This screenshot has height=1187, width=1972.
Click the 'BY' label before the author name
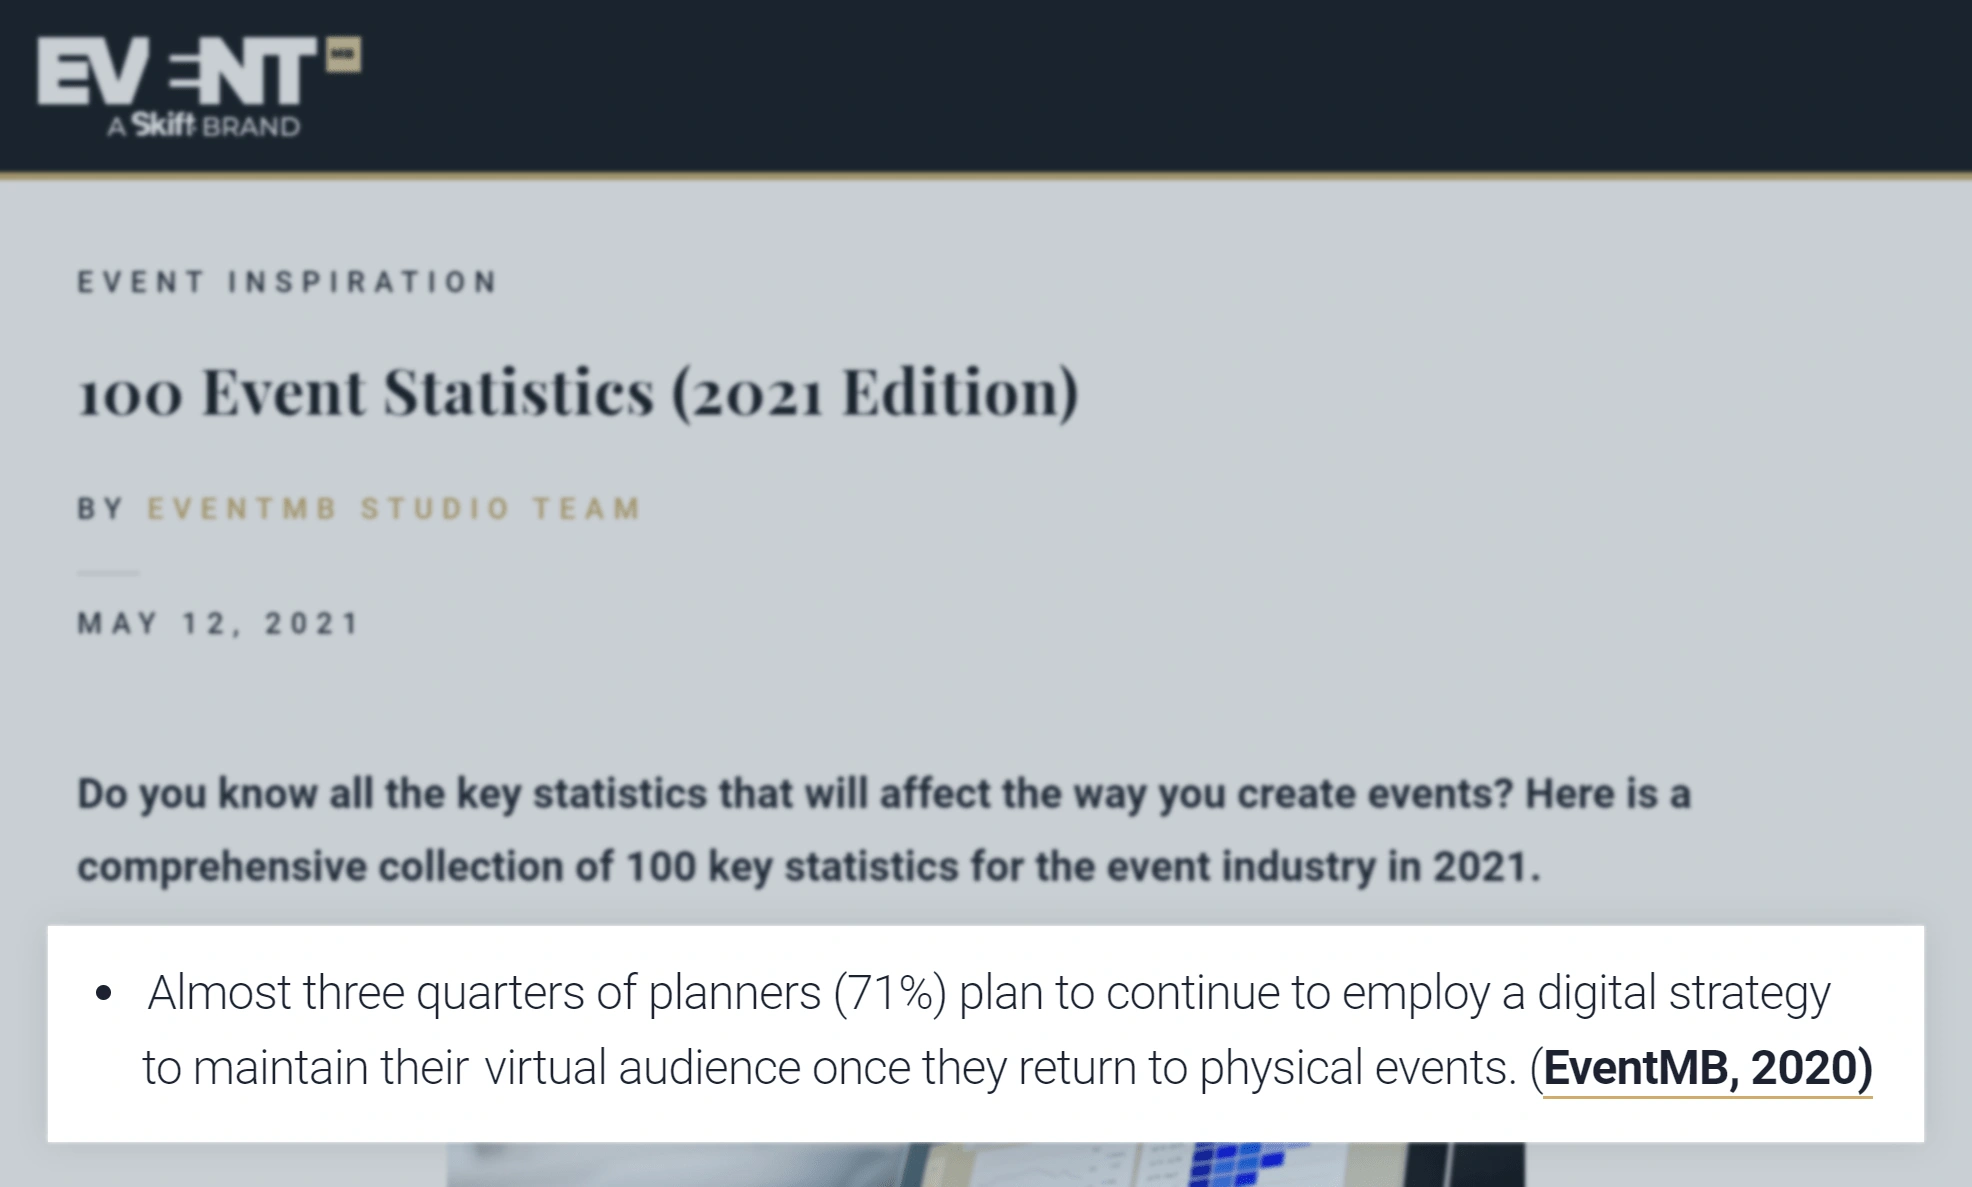click(100, 509)
